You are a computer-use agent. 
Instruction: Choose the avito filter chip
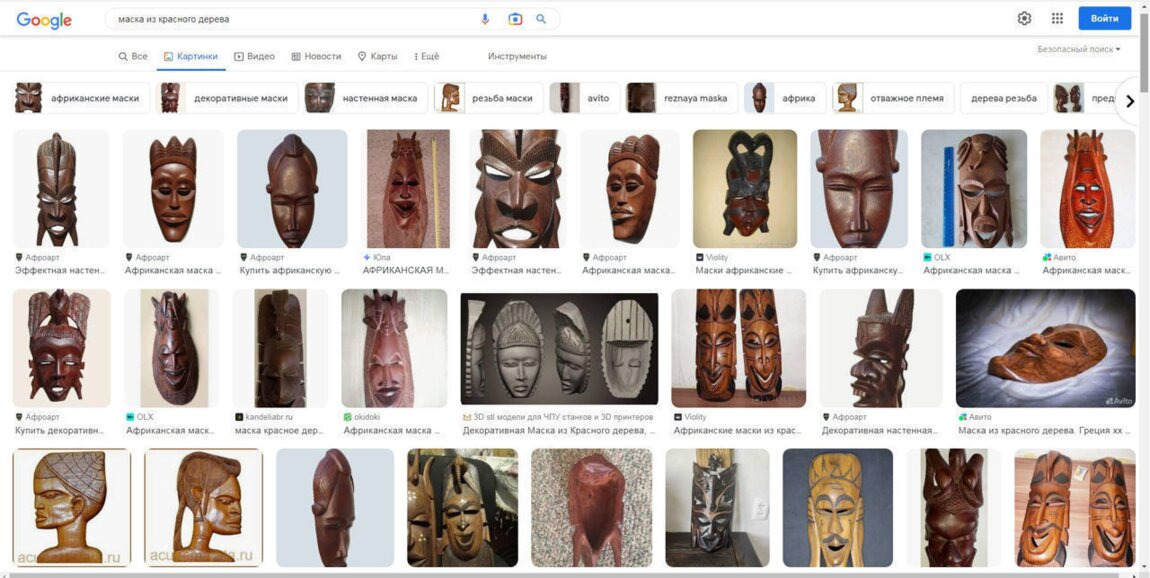[x=584, y=99]
